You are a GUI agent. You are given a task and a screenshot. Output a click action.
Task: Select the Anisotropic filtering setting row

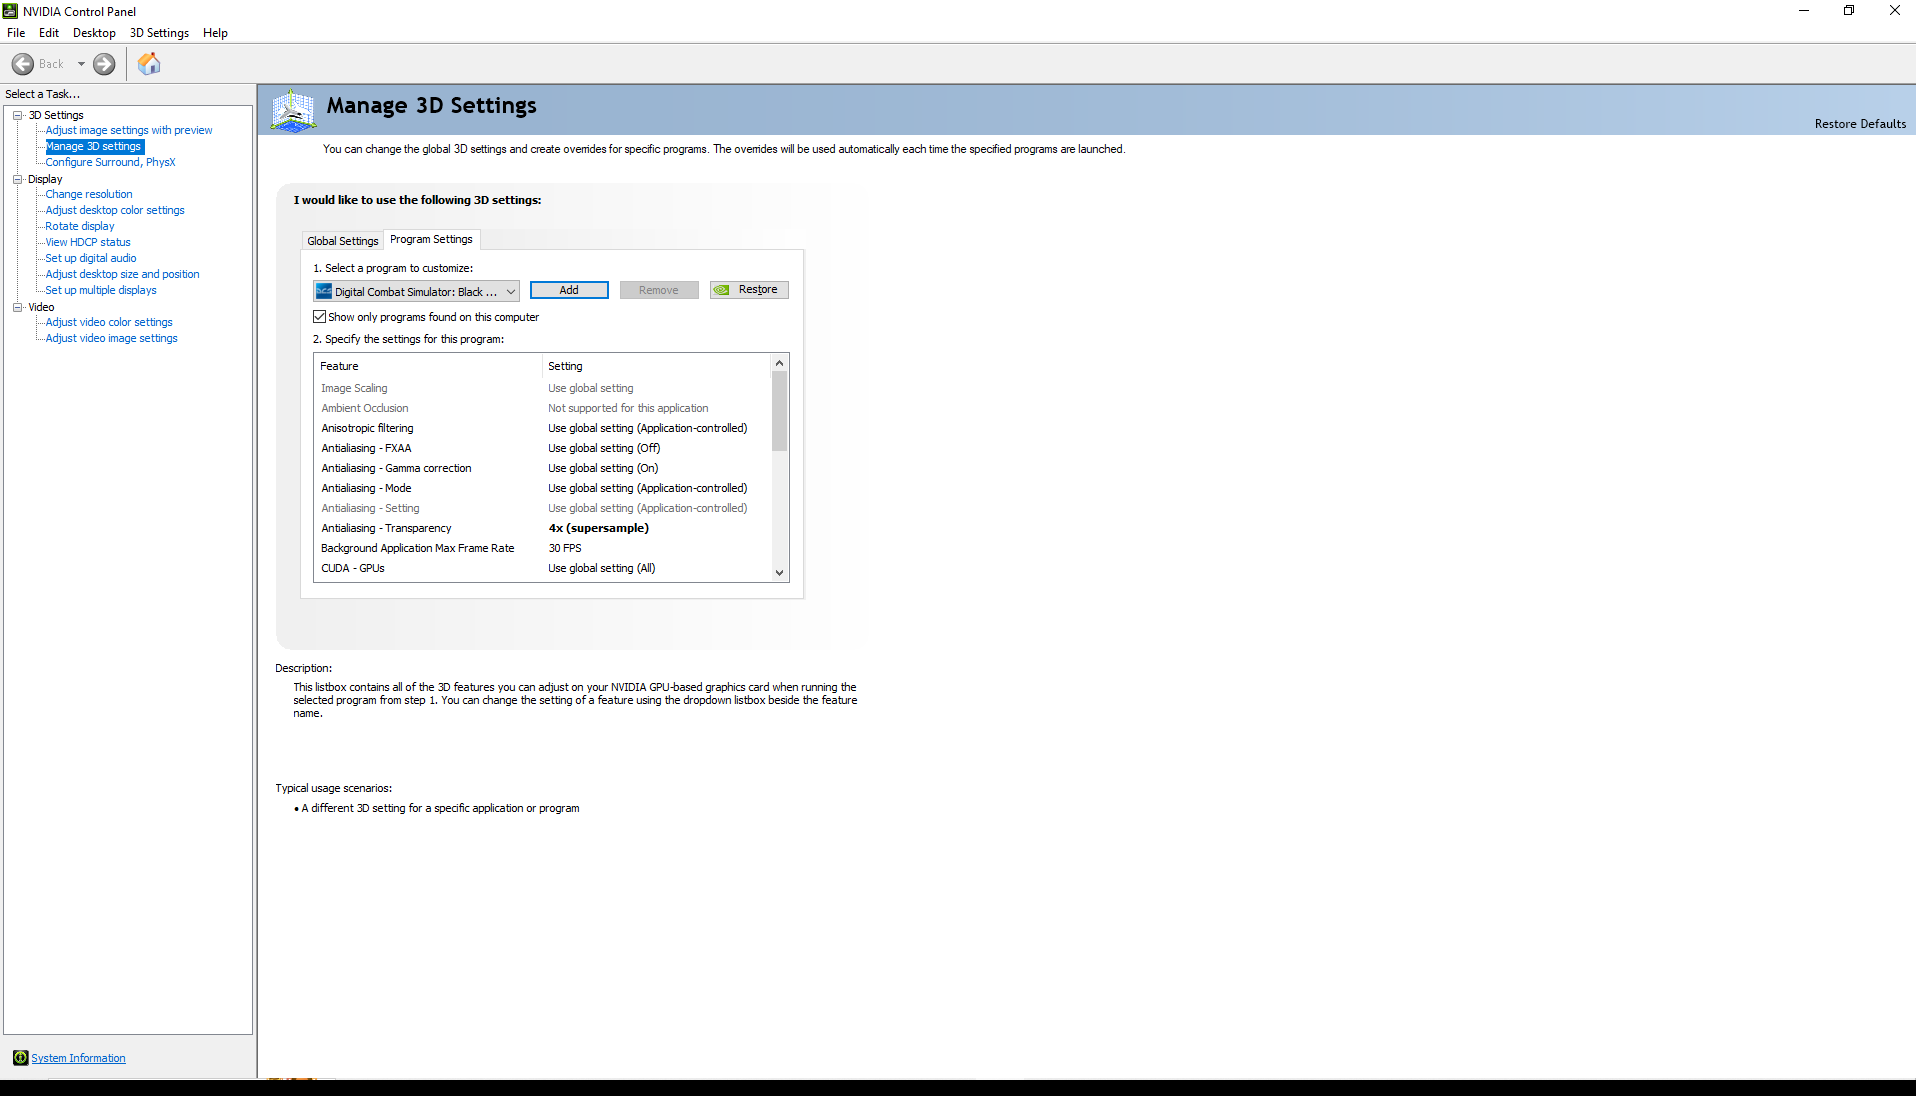coord(543,428)
